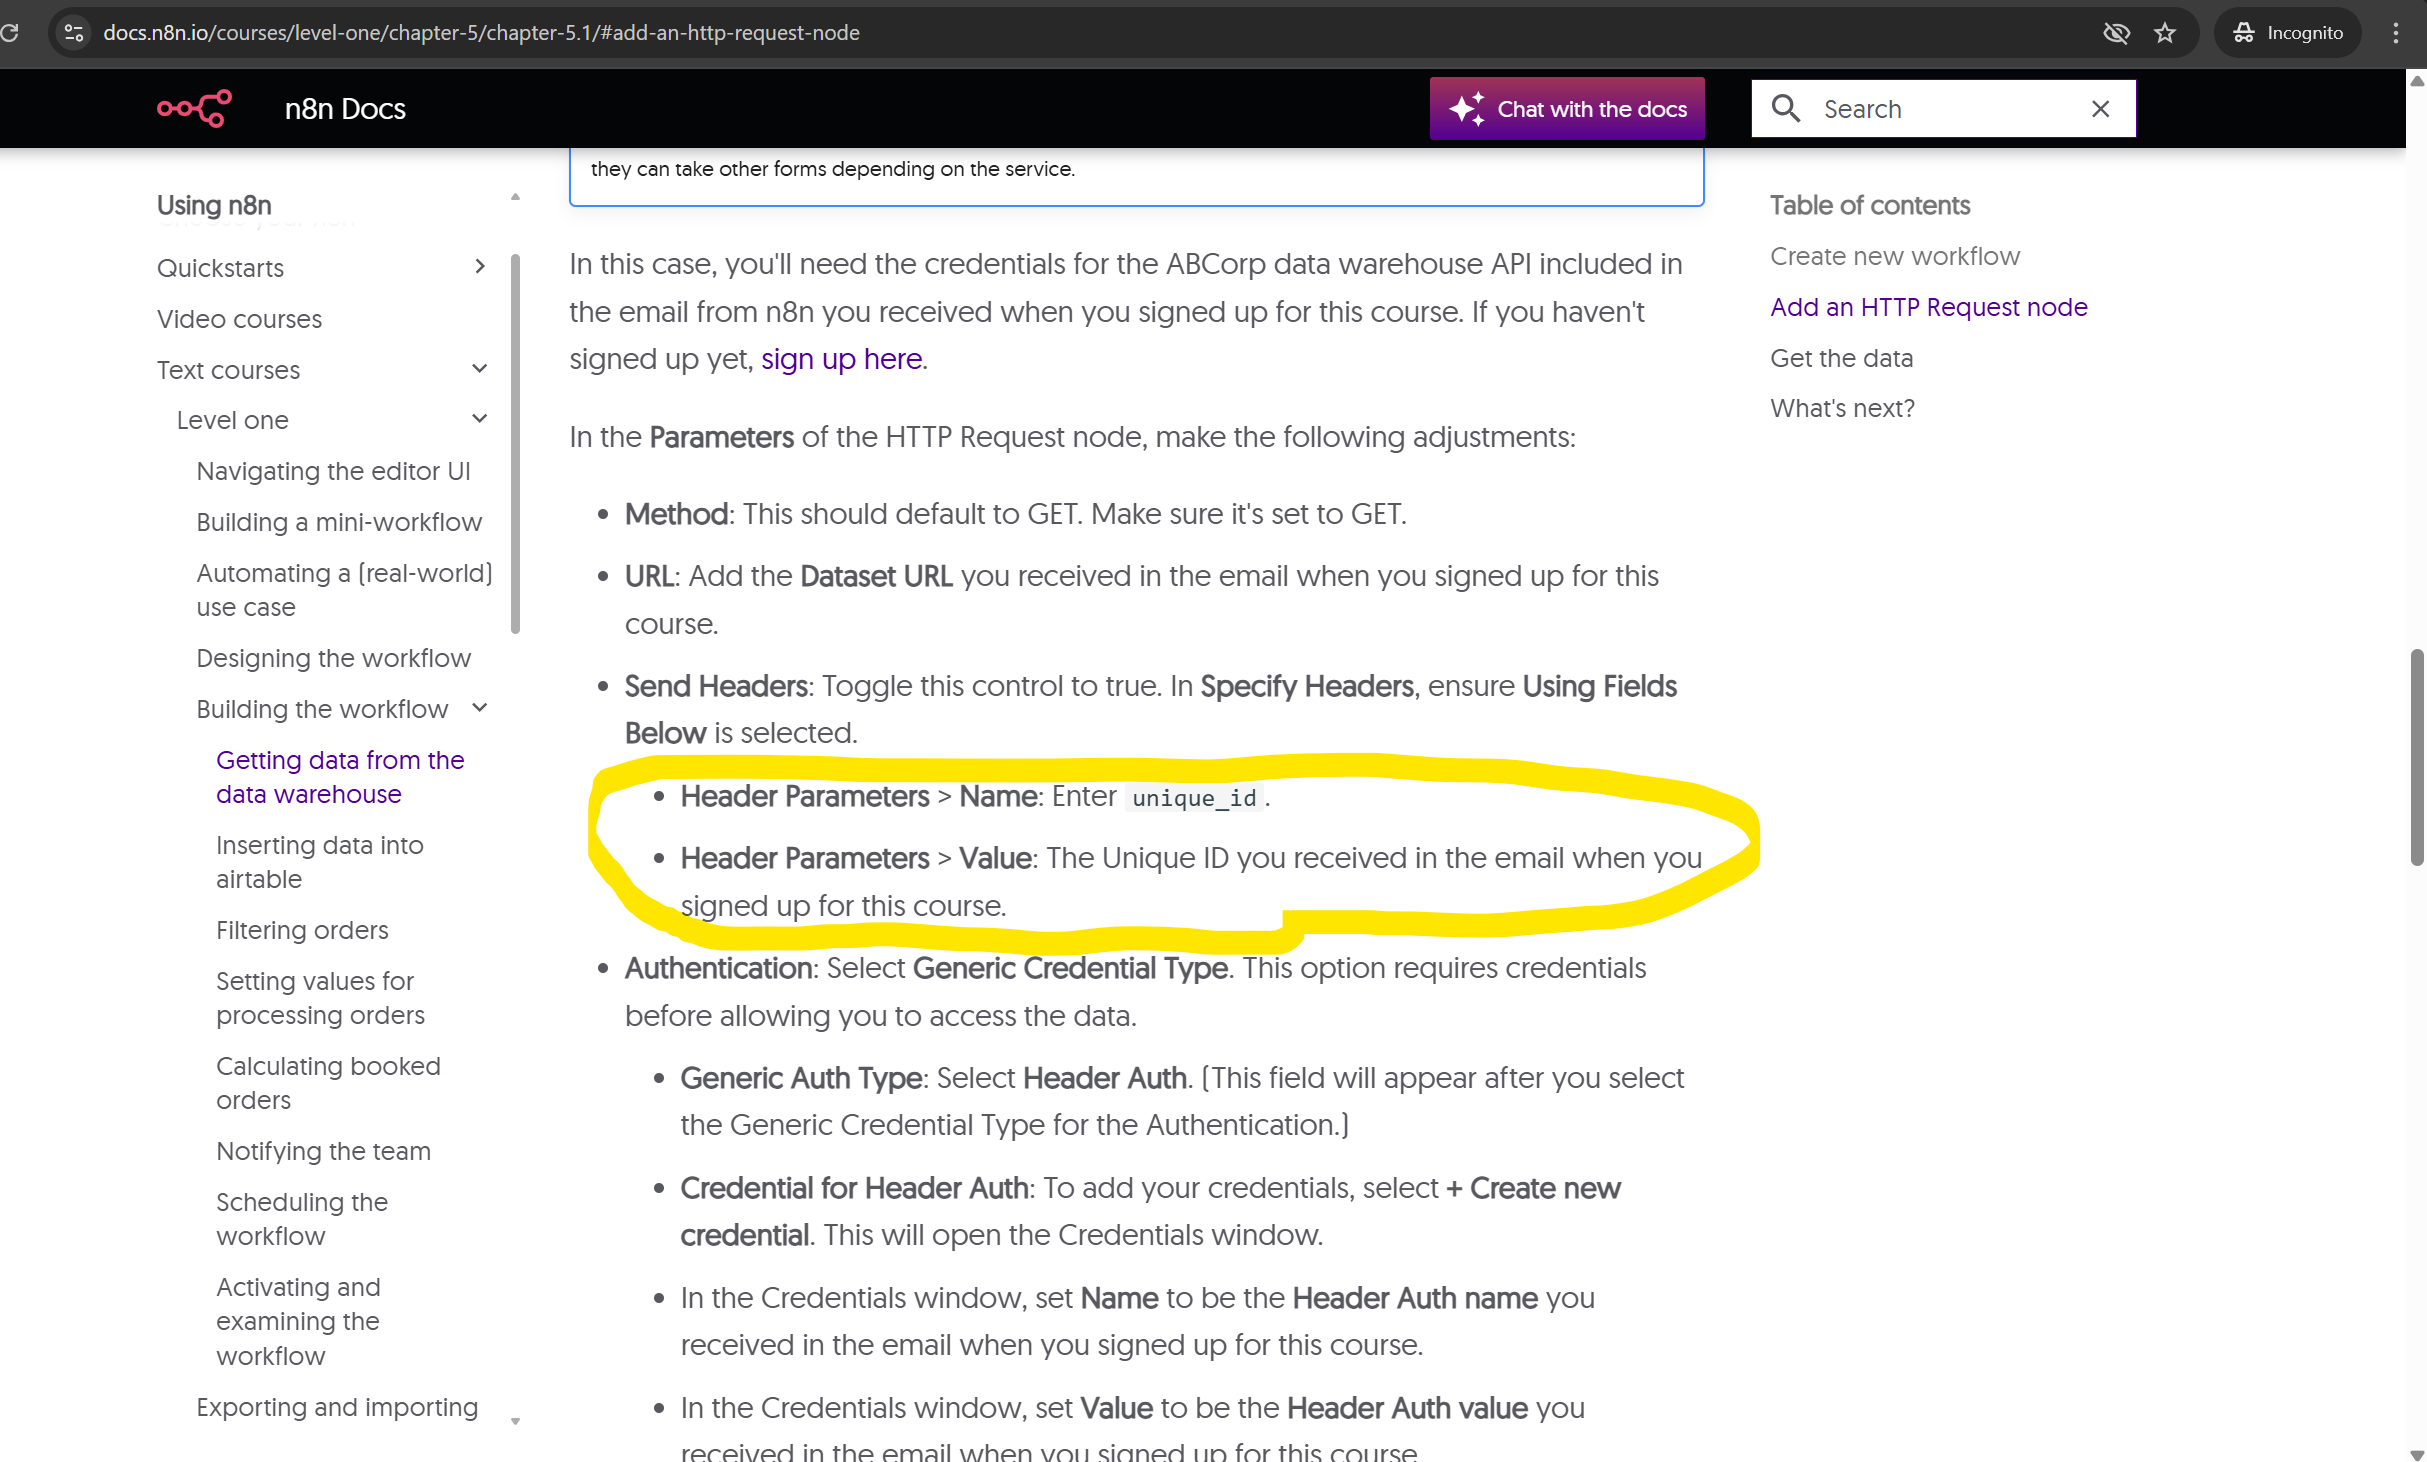The height and width of the screenshot is (1462, 2427).
Task: Click the search magnifier icon
Action: pyautogui.click(x=1786, y=108)
